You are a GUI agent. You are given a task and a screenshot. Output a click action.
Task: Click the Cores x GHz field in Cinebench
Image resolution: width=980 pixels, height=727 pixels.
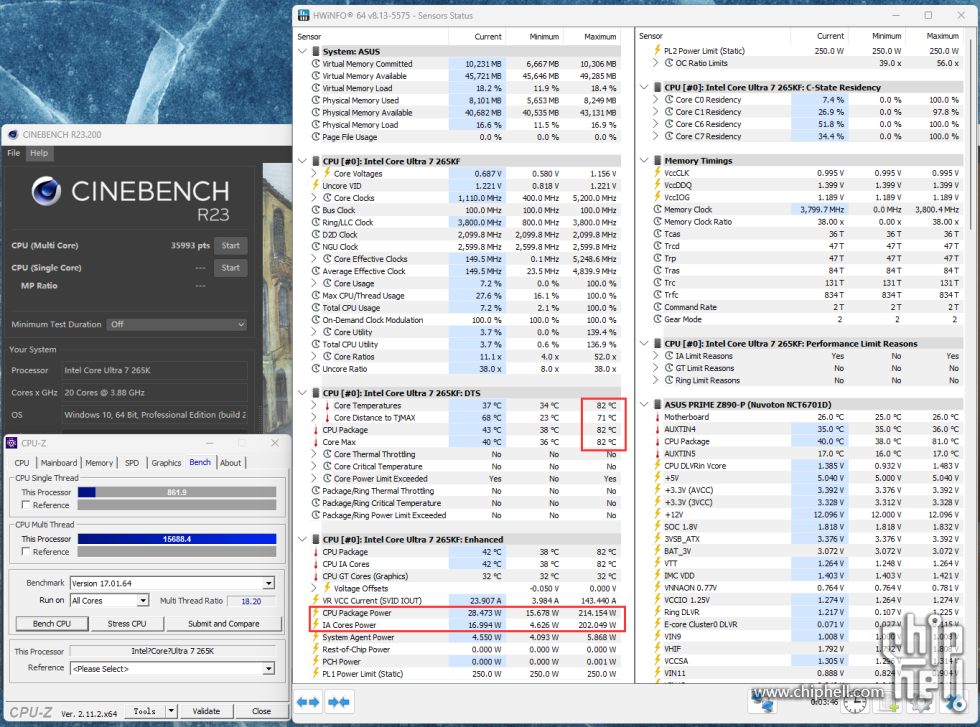(155, 393)
